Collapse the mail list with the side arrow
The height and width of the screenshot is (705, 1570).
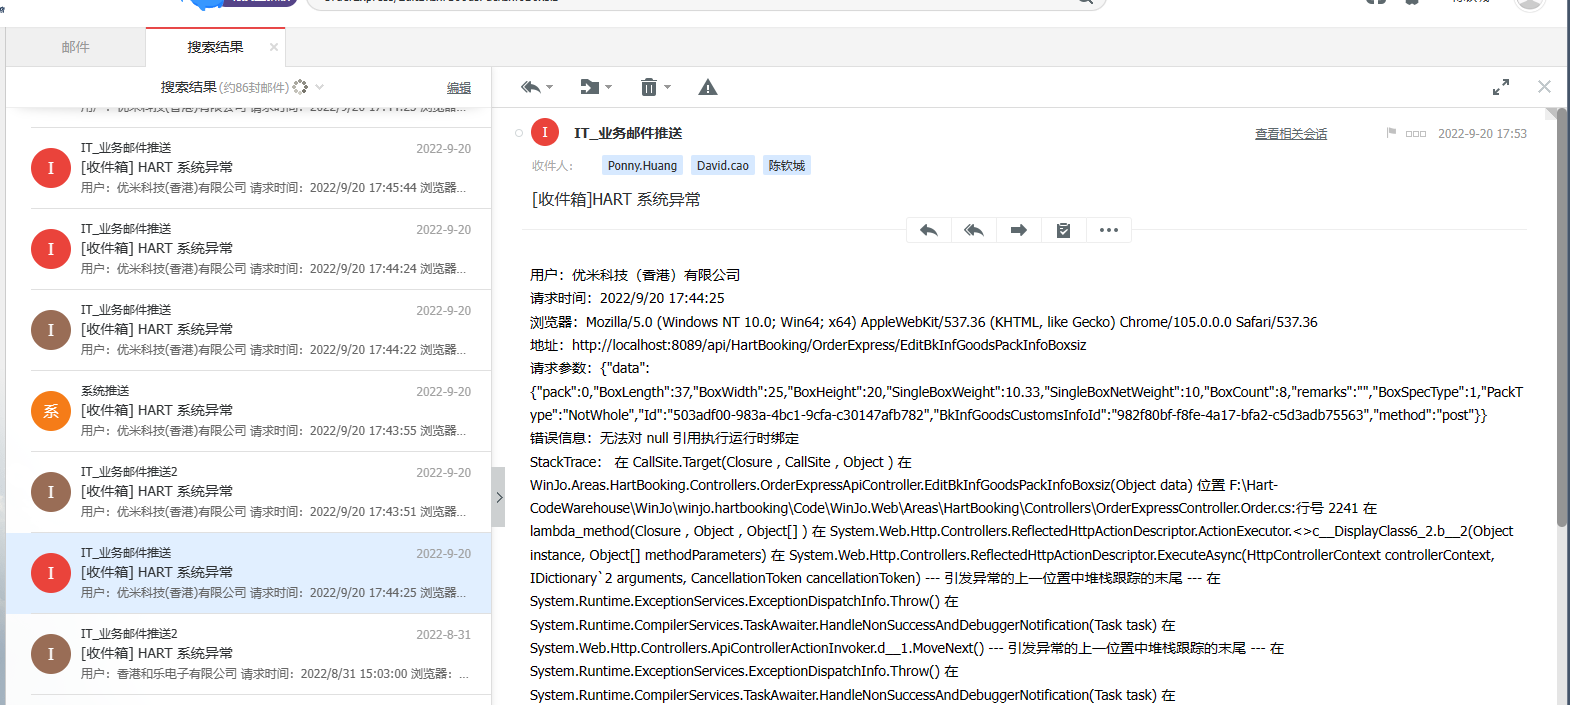[499, 497]
